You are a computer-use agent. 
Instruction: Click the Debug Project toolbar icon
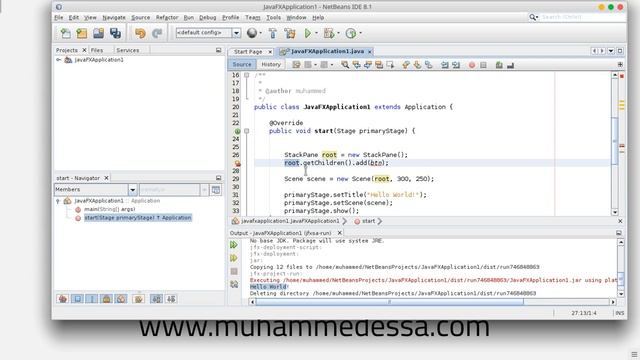pyautogui.click(x=329, y=33)
